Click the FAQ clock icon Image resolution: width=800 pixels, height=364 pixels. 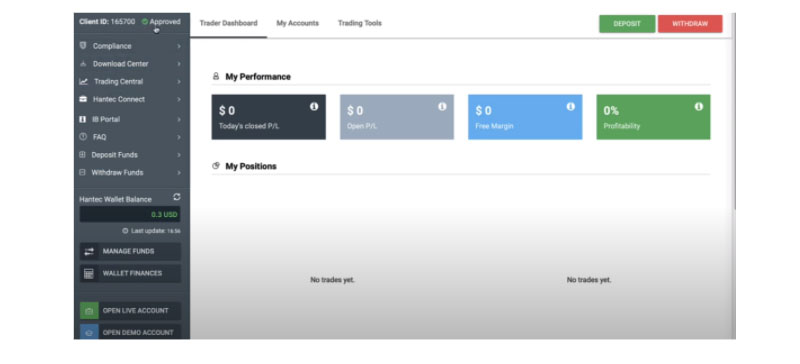[x=83, y=137]
